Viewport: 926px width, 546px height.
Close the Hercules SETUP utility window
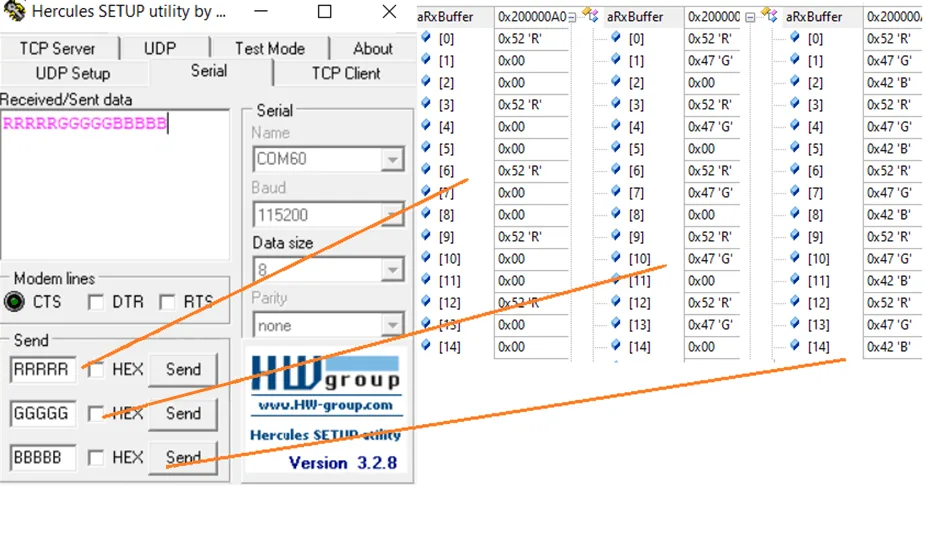(389, 11)
